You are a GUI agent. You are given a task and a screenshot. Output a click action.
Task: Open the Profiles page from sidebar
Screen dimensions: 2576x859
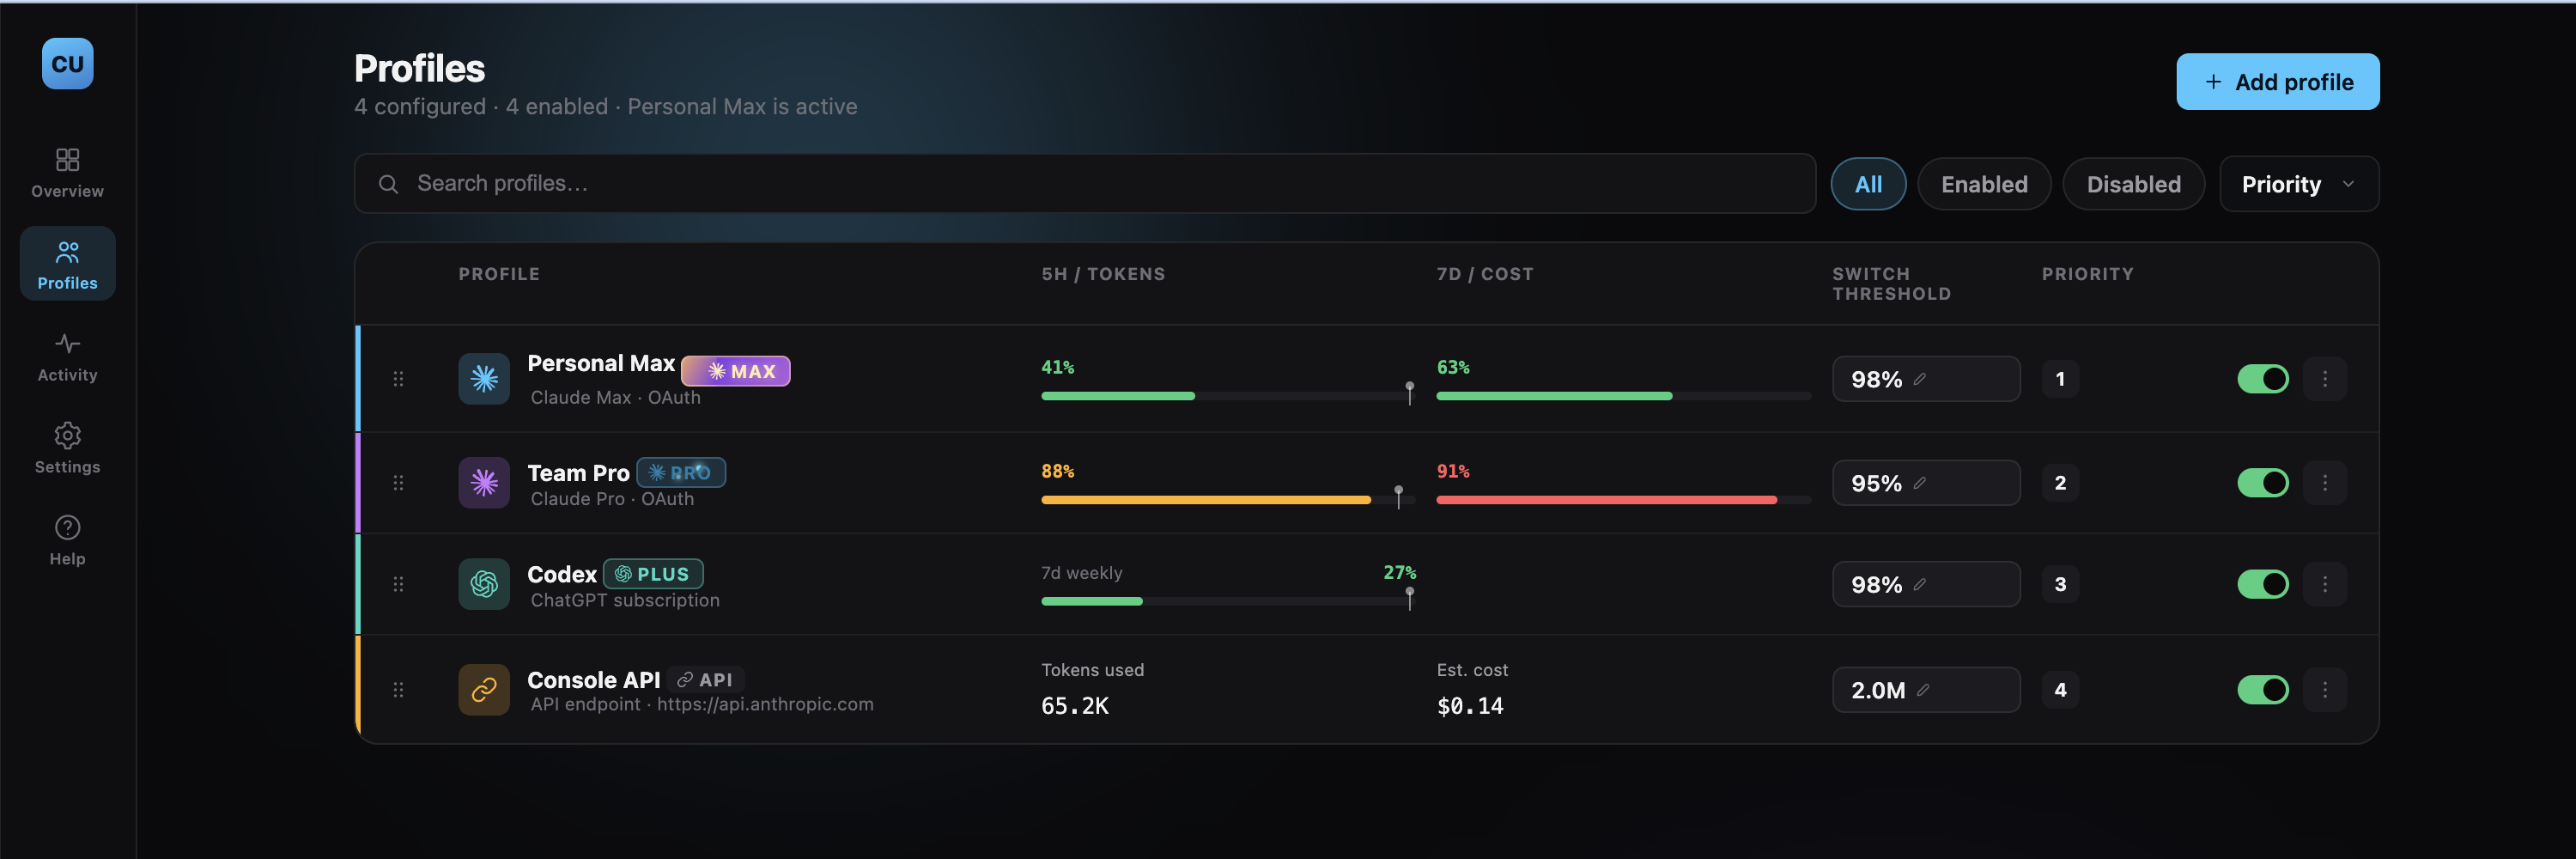click(x=67, y=264)
